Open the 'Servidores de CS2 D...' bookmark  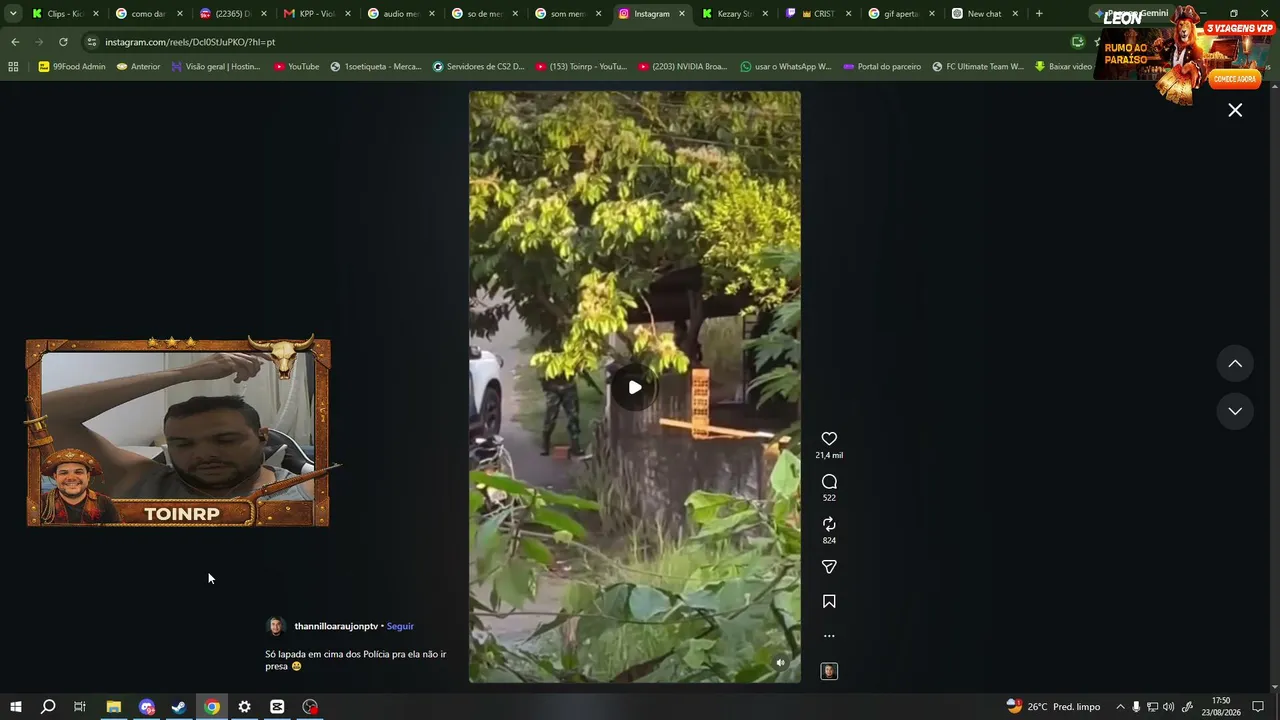coord(478,67)
